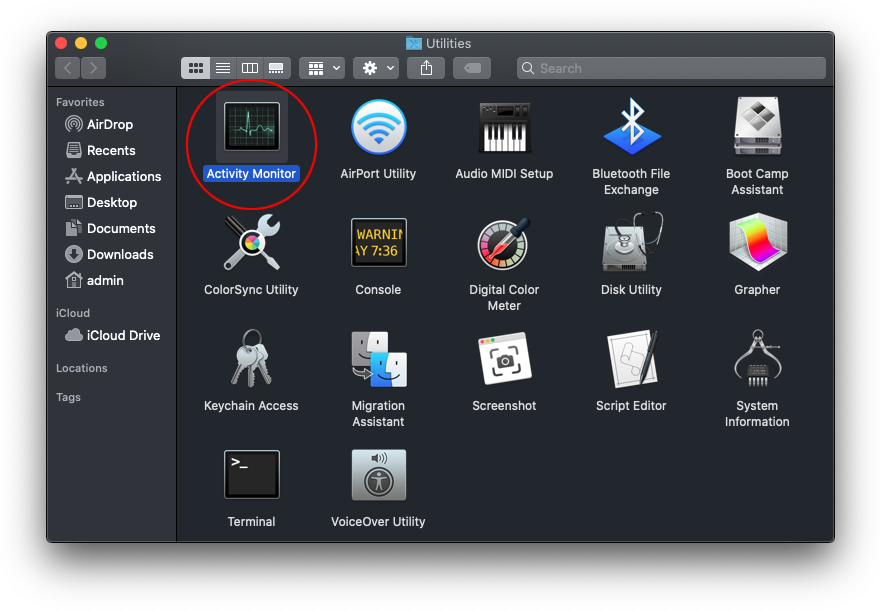
Task: Open Downloads in the sidebar
Action: 109,254
